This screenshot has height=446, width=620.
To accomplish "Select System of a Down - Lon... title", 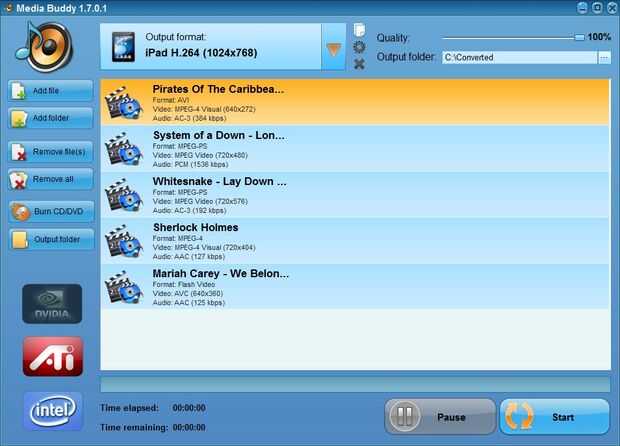I will click(x=219, y=135).
